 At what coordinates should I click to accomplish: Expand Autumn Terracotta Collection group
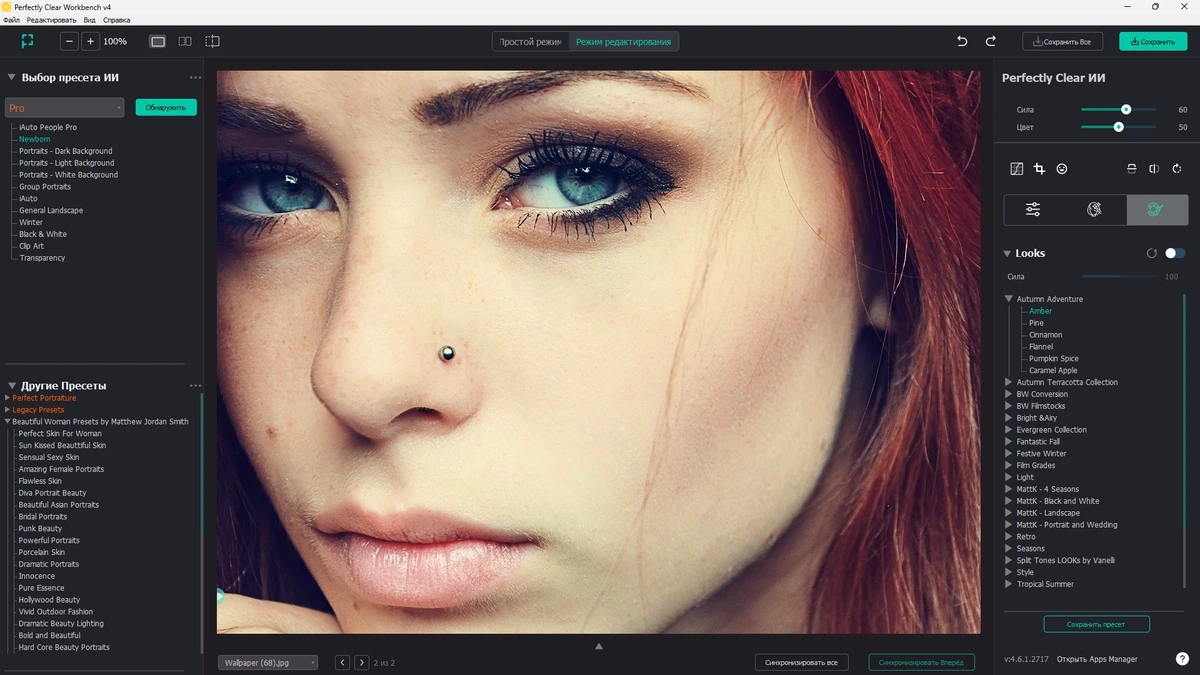pyautogui.click(x=1008, y=382)
